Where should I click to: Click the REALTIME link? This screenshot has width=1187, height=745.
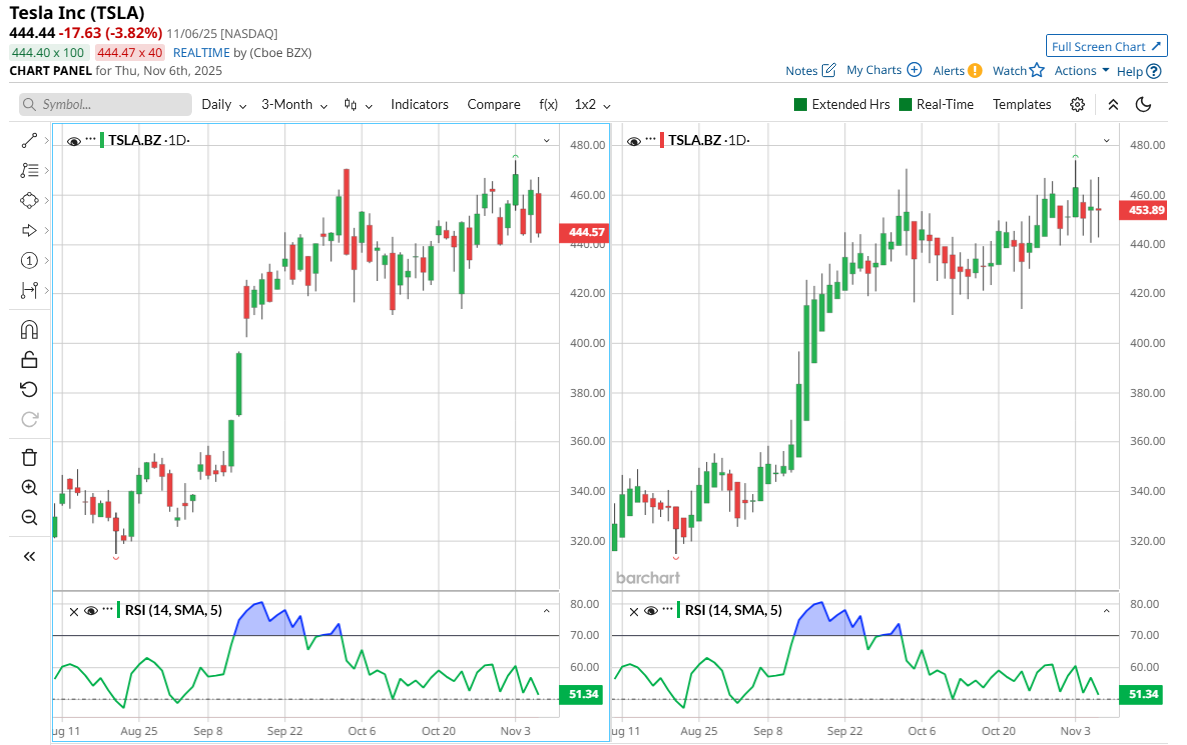(x=201, y=52)
